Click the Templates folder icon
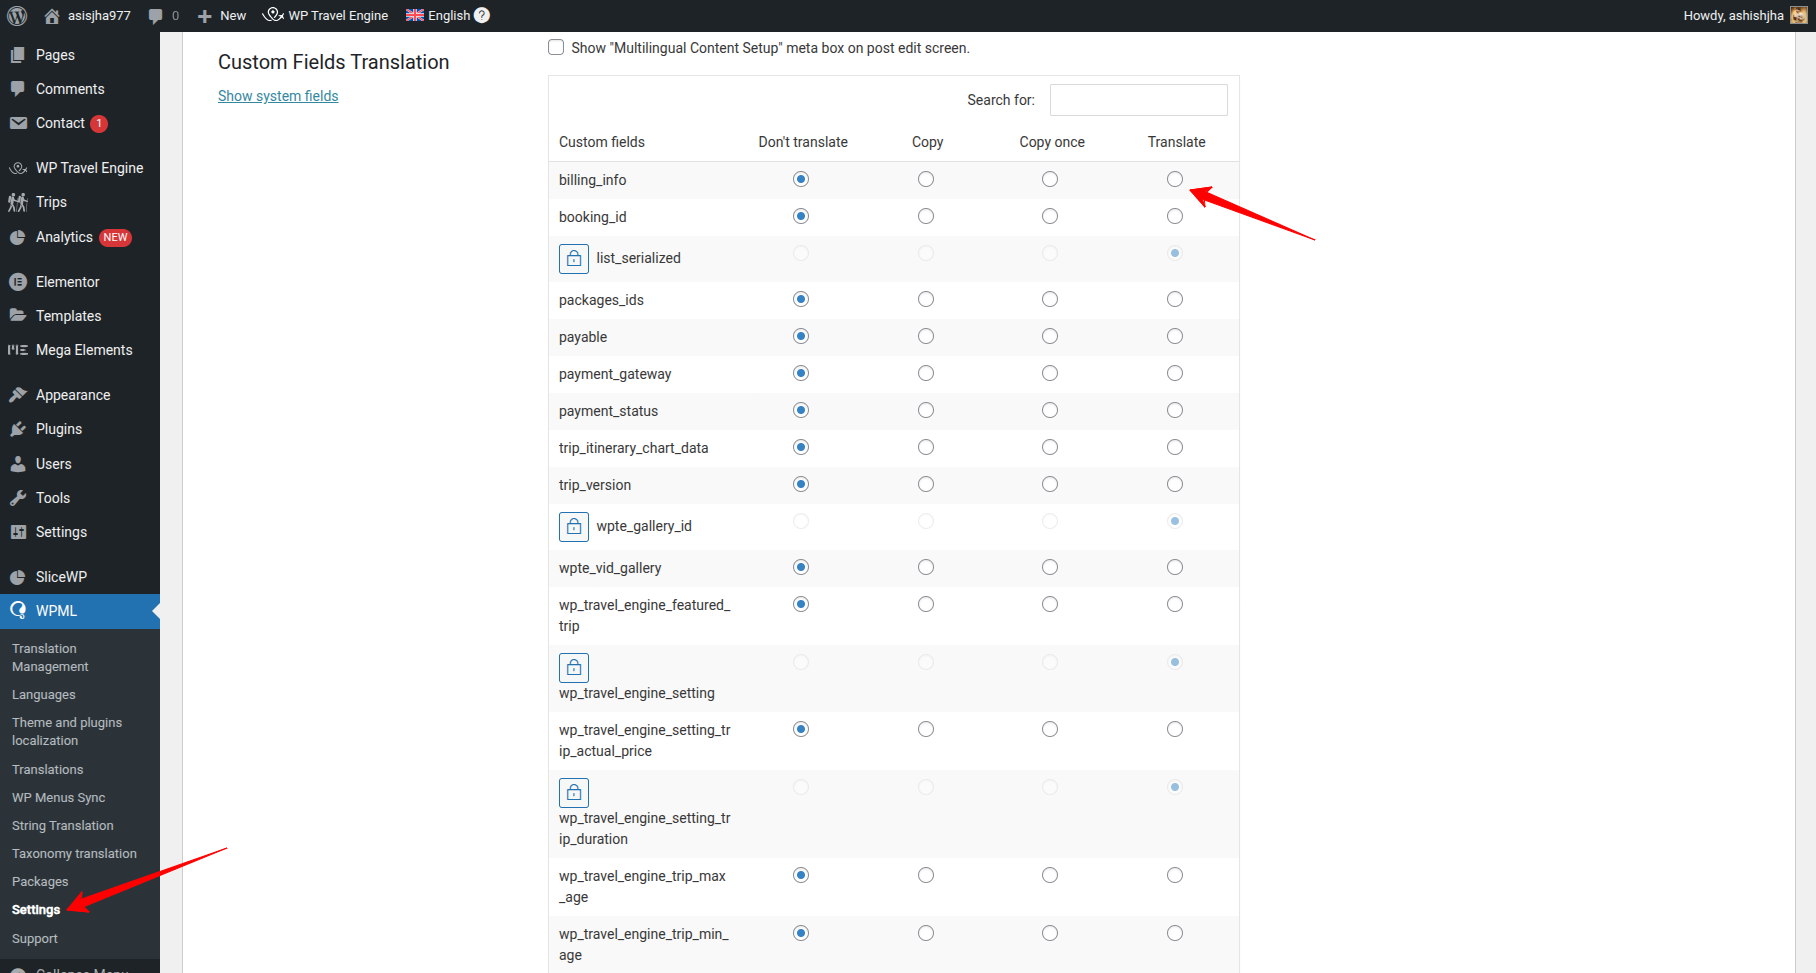The image size is (1816, 973). [18, 316]
